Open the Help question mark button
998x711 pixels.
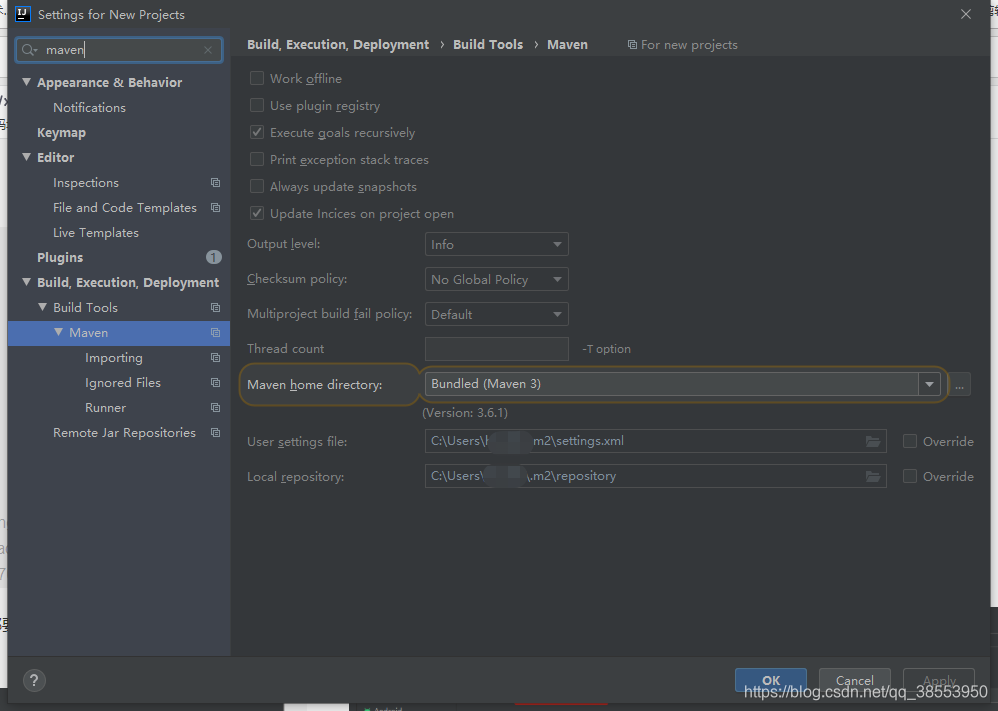[x=34, y=680]
